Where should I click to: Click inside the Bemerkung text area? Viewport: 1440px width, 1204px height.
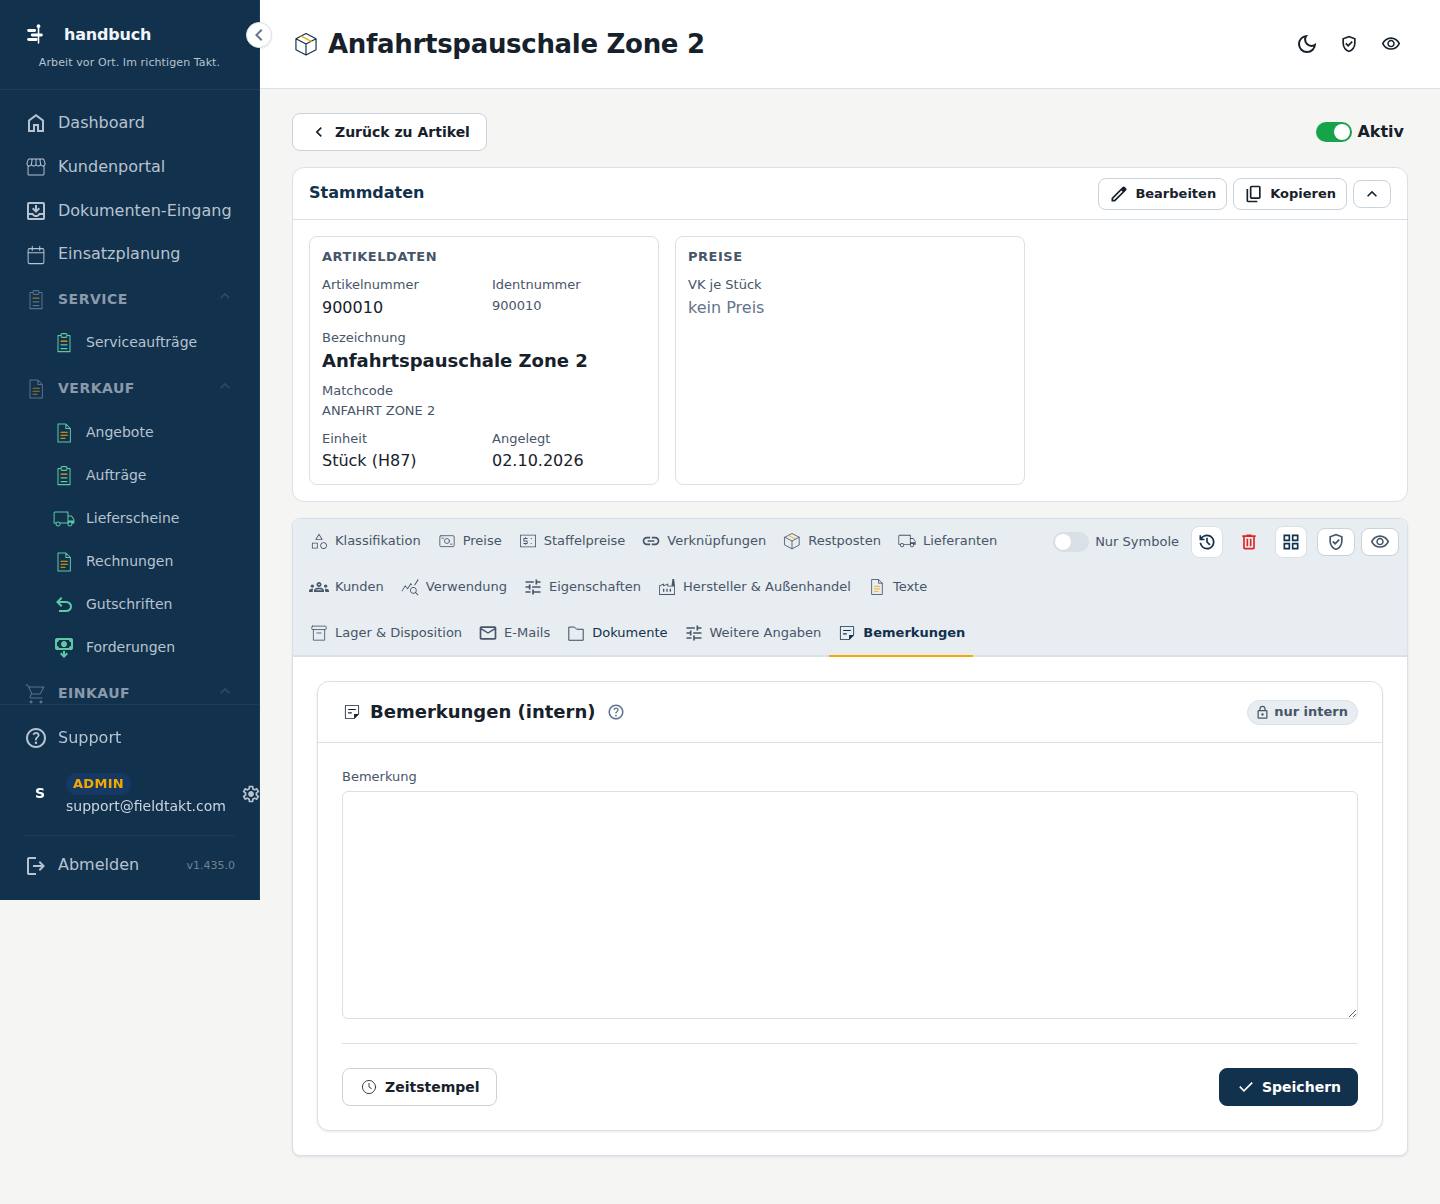(x=850, y=905)
